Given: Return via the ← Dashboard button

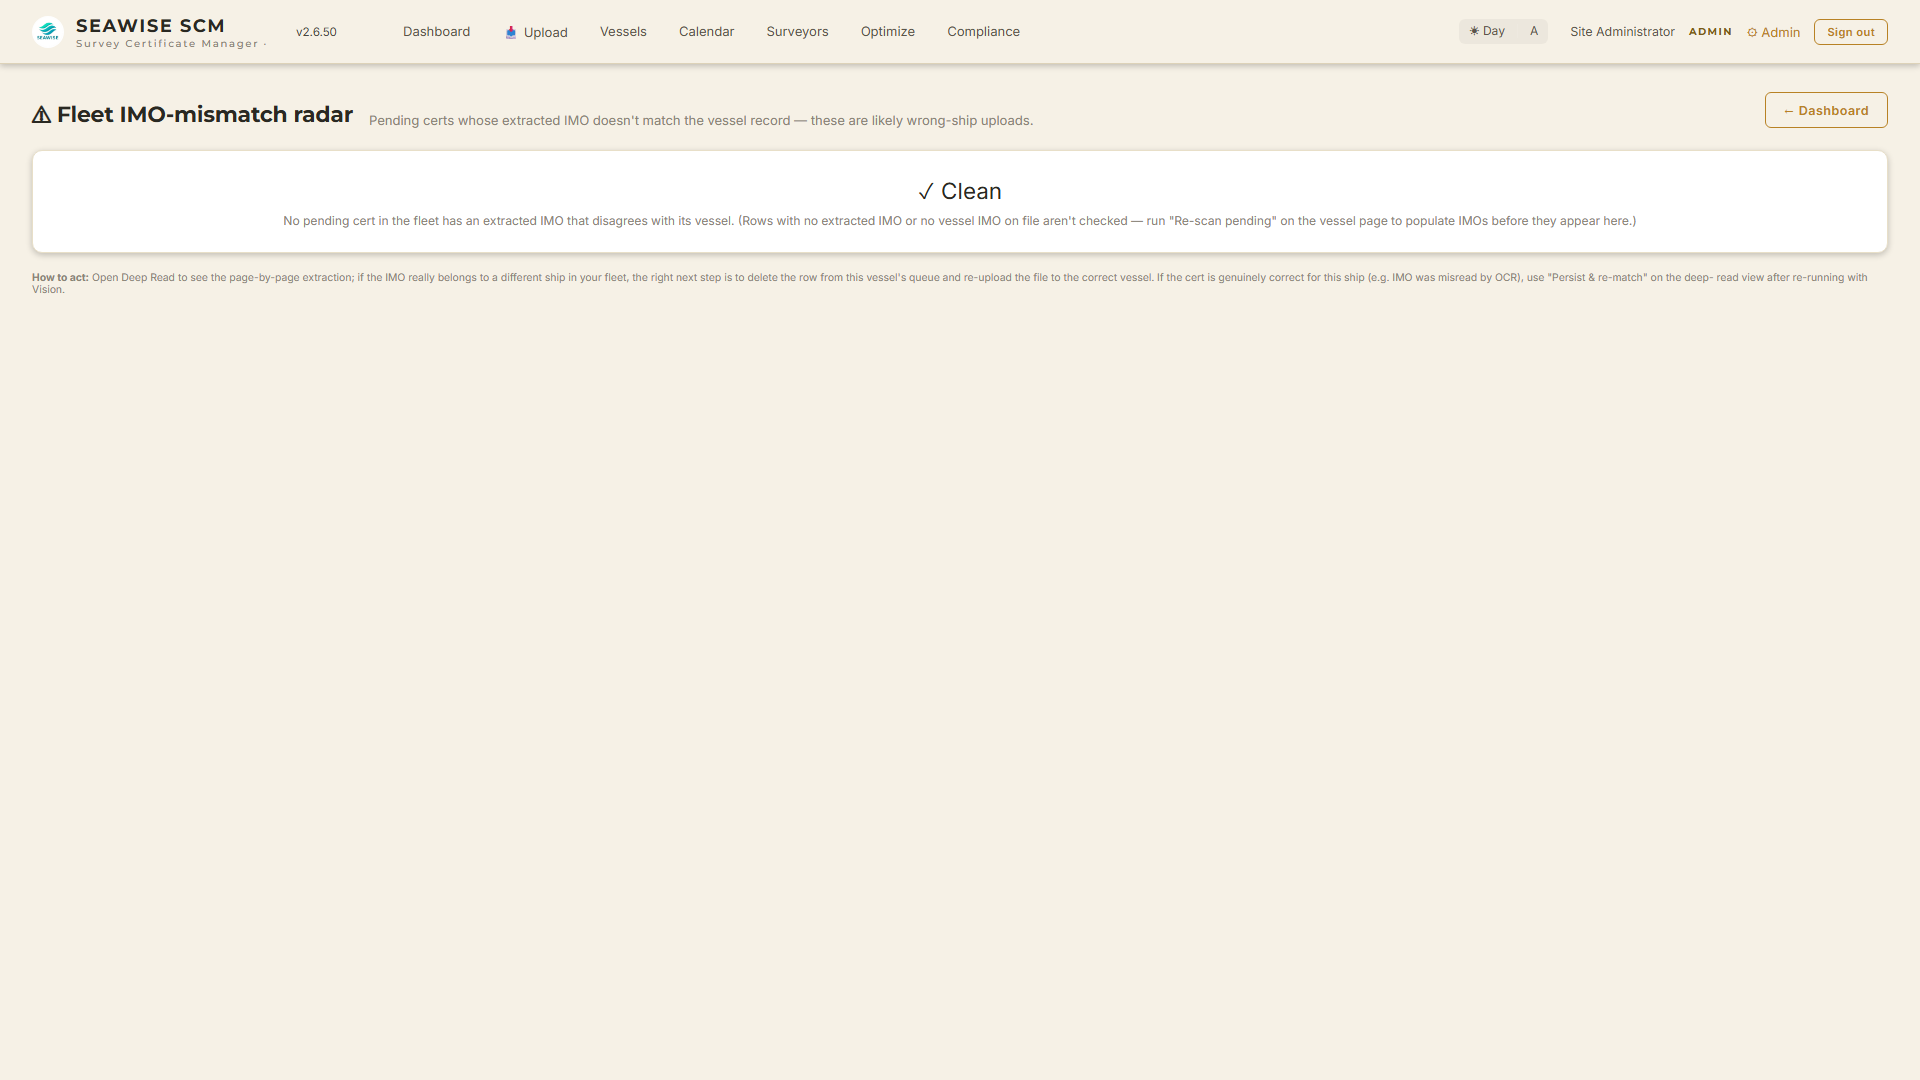Looking at the screenshot, I should 1825,110.
